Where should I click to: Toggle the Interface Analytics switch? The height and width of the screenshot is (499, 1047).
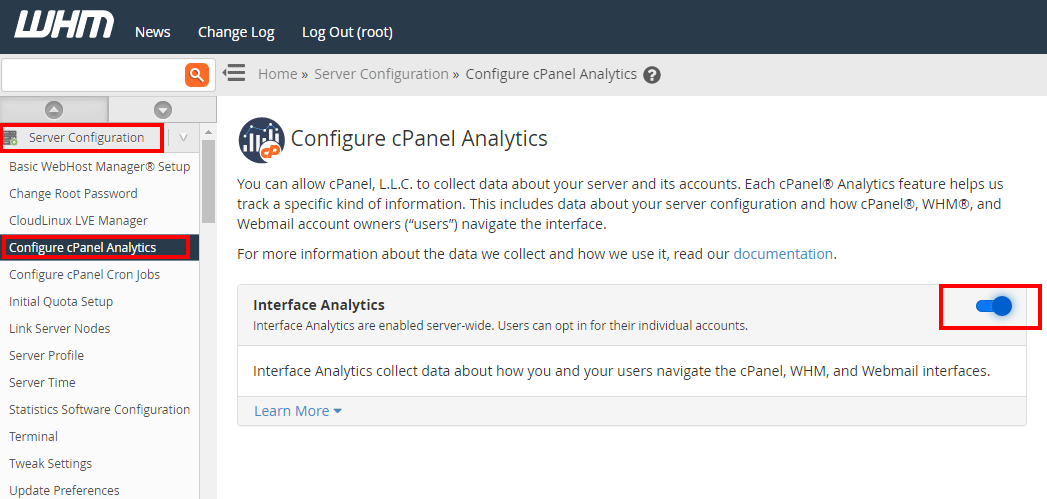994,306
